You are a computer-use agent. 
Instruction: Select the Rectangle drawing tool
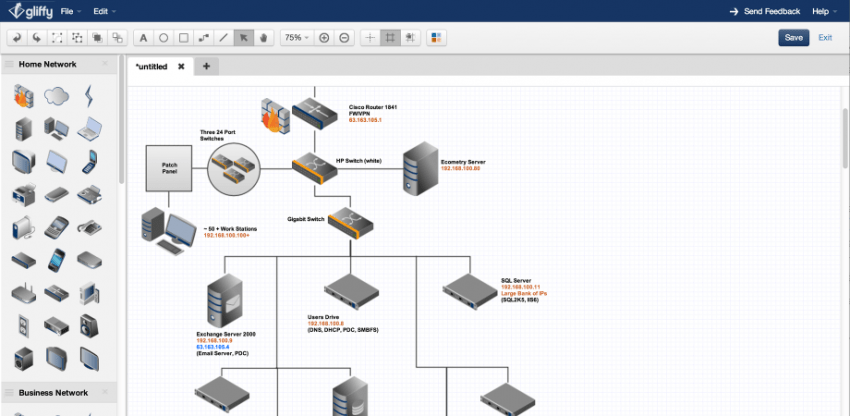184,38
